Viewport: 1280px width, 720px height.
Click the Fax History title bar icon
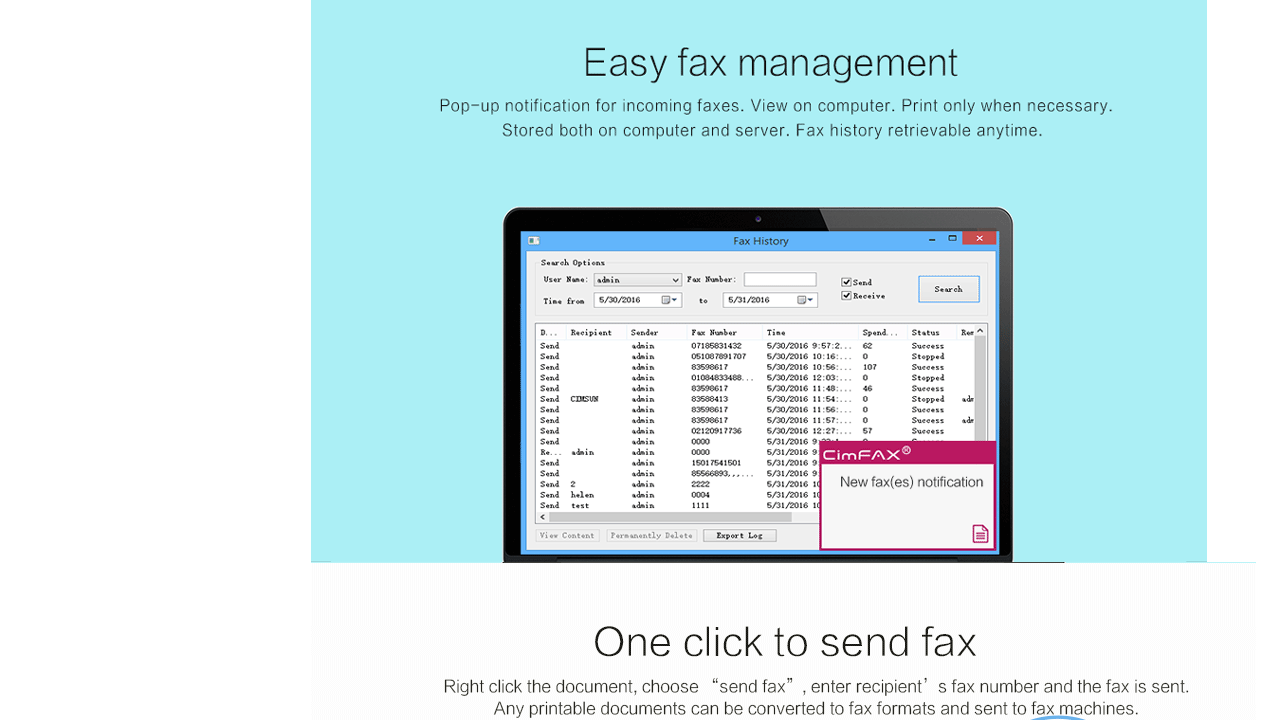point(532,240)
